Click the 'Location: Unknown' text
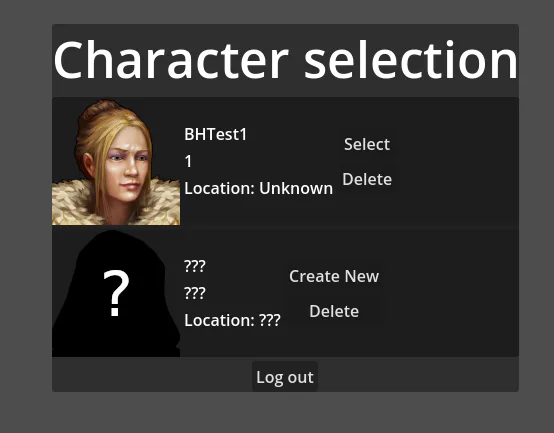 tap(258, 188)
